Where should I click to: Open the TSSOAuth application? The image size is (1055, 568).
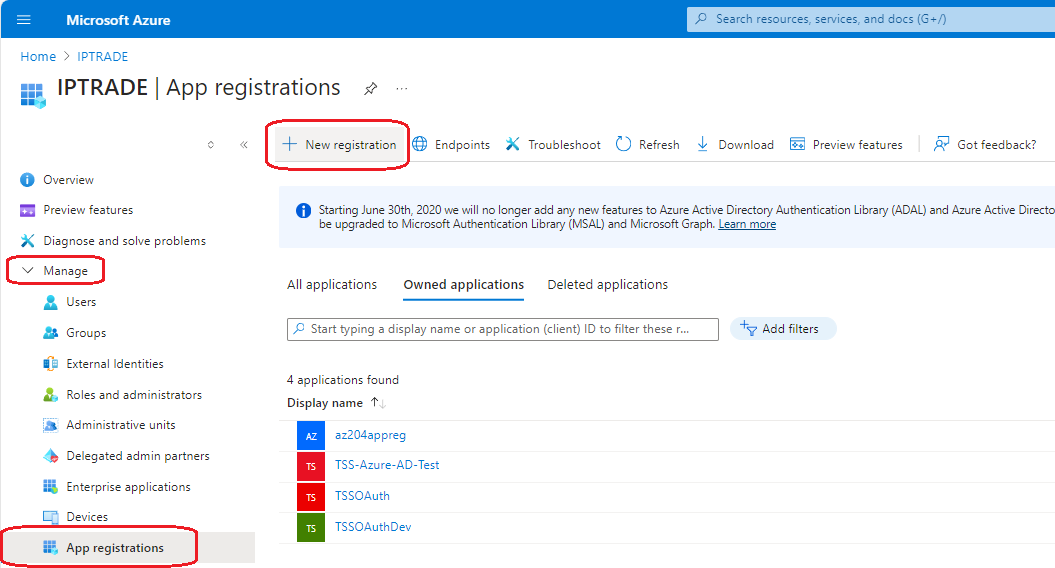pos(362,496)
